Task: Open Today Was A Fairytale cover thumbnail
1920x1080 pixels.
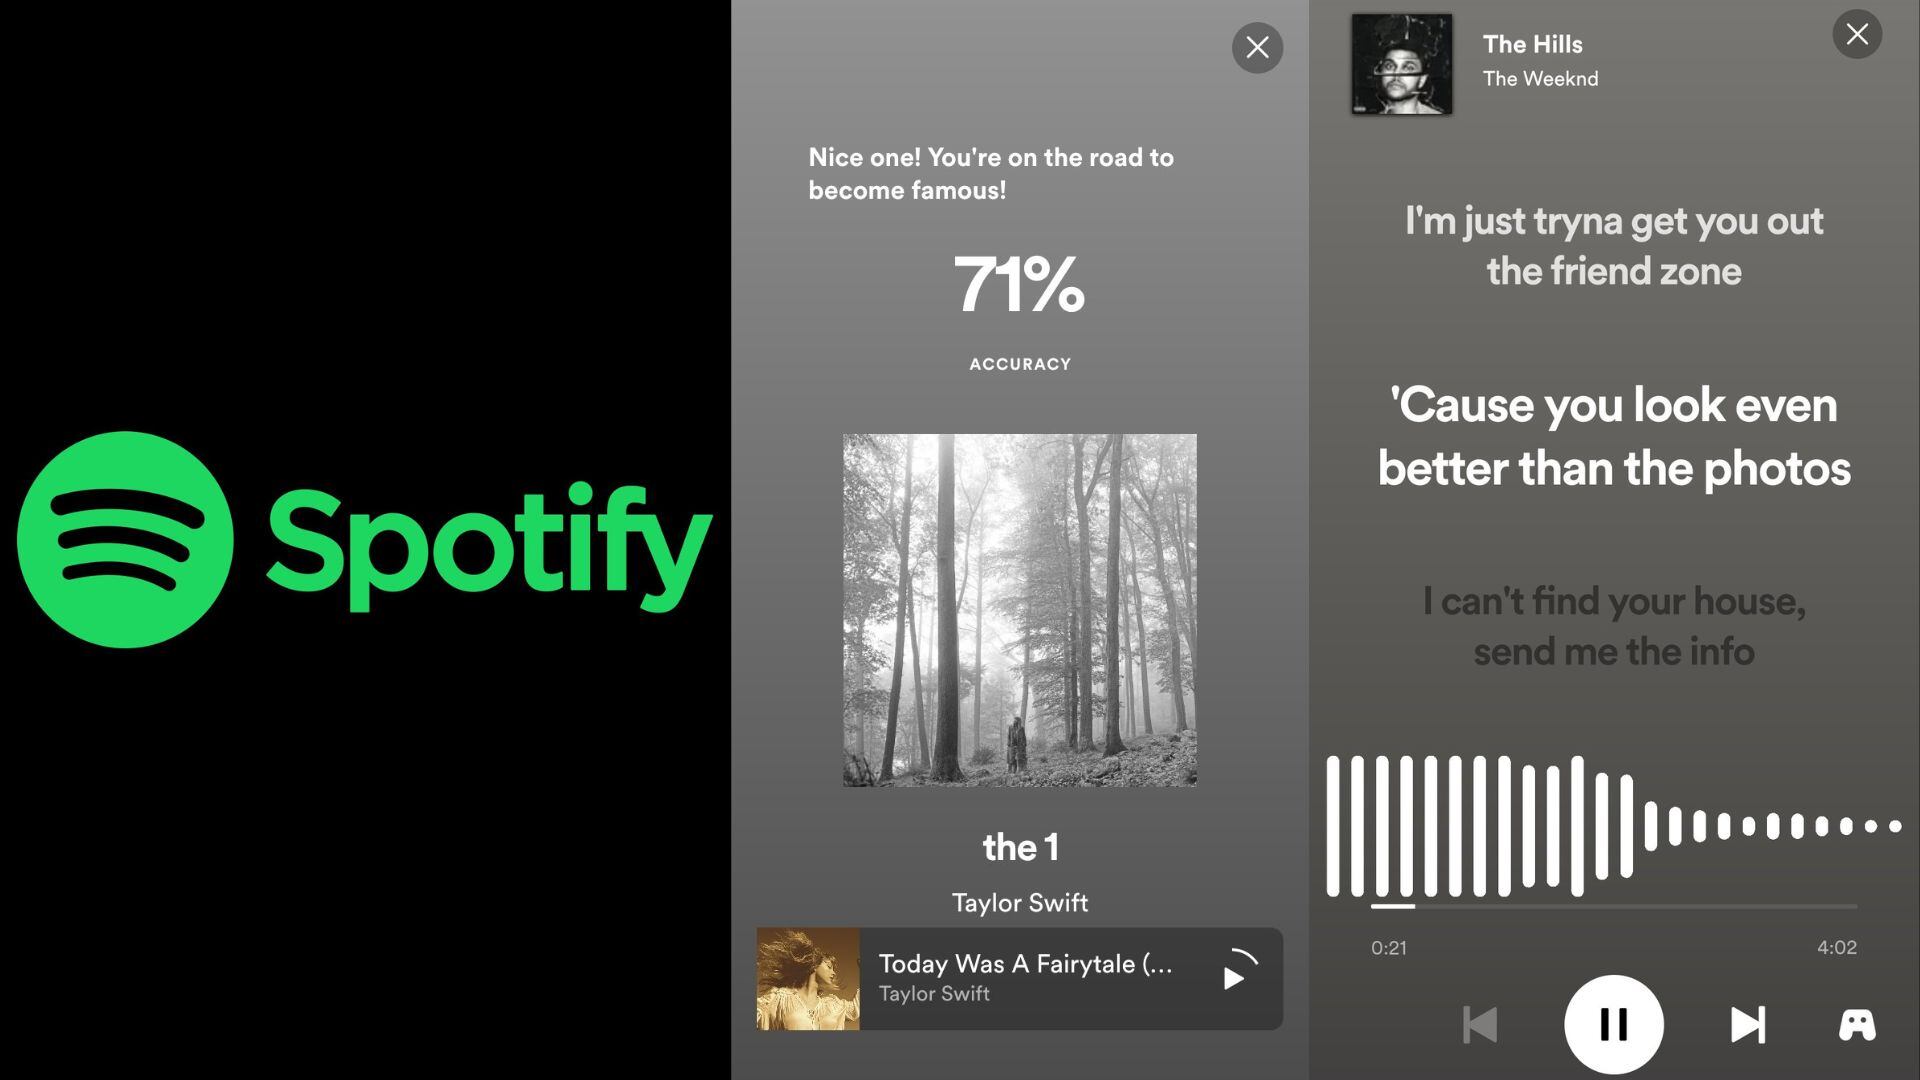Action: [808, 979]
